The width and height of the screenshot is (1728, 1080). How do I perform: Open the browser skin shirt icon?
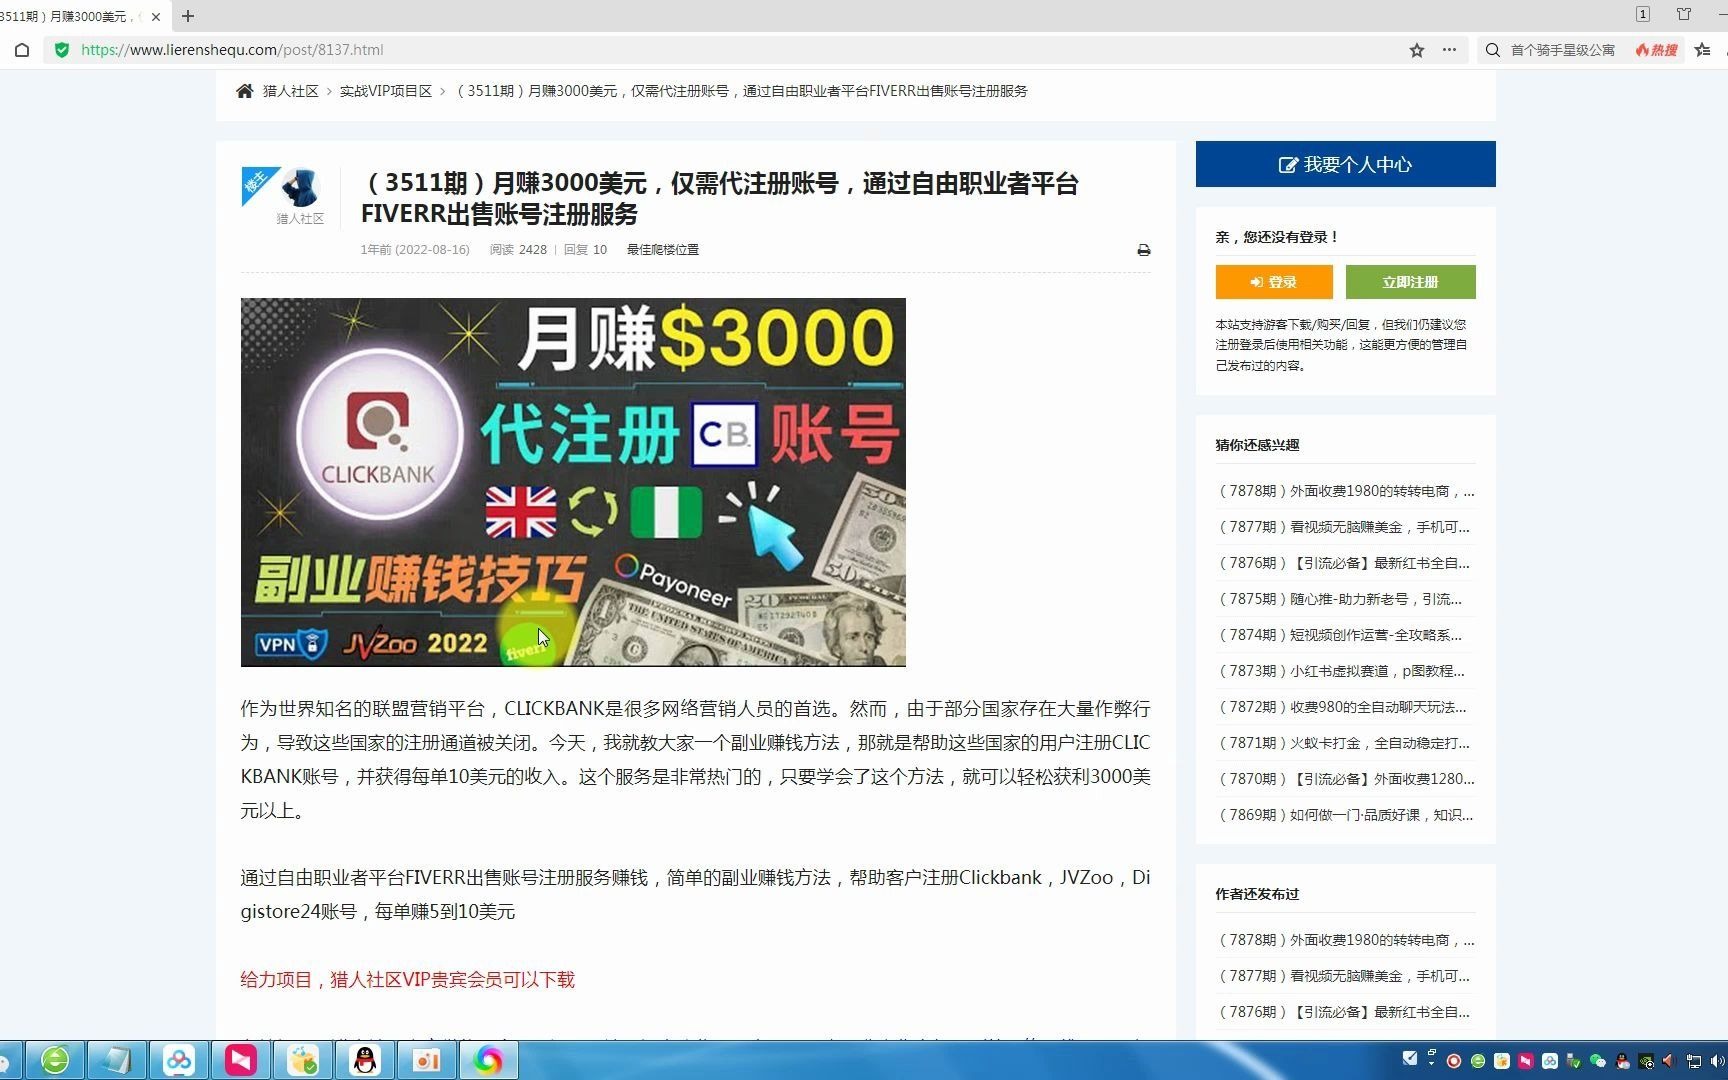(x=1684, y=14)
